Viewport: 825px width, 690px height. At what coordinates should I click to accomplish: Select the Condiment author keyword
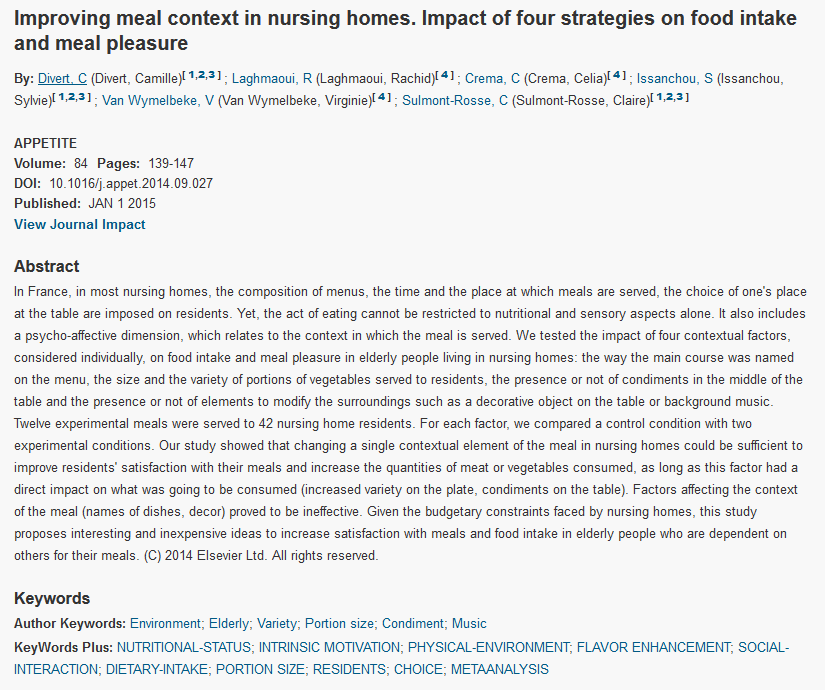point(413,624)
